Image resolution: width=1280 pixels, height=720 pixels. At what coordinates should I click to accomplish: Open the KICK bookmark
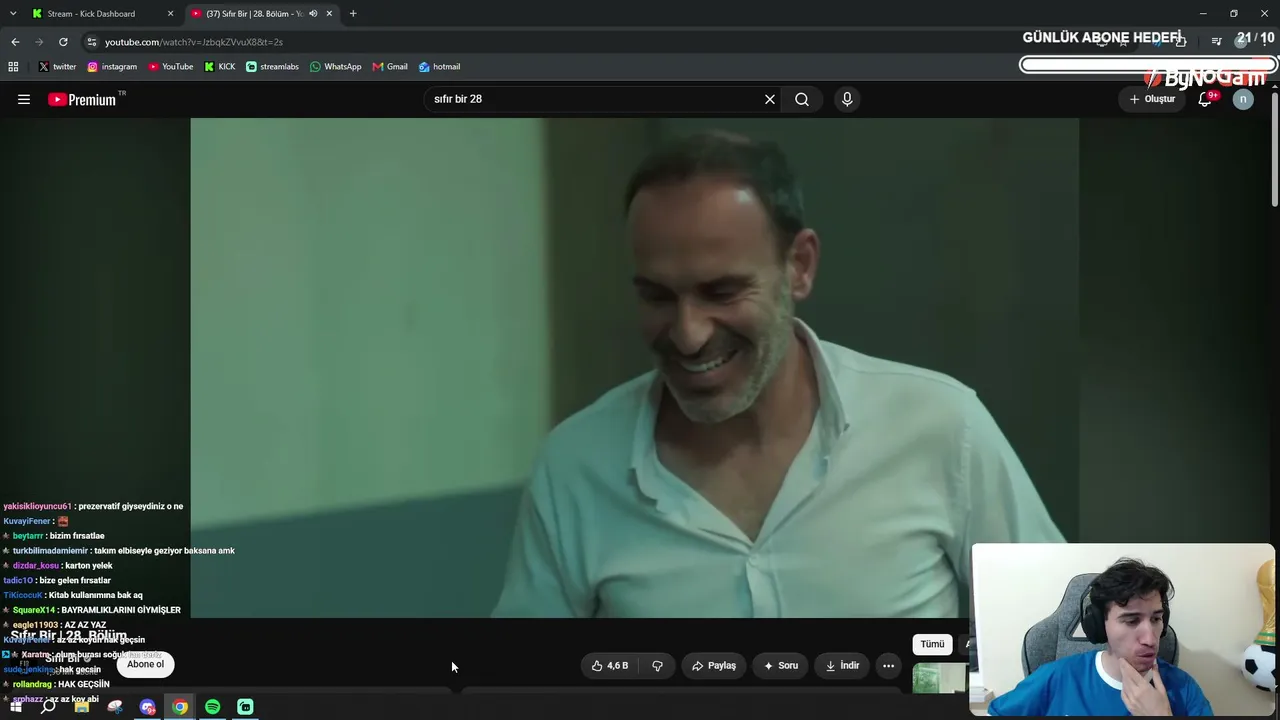(220, 67)
